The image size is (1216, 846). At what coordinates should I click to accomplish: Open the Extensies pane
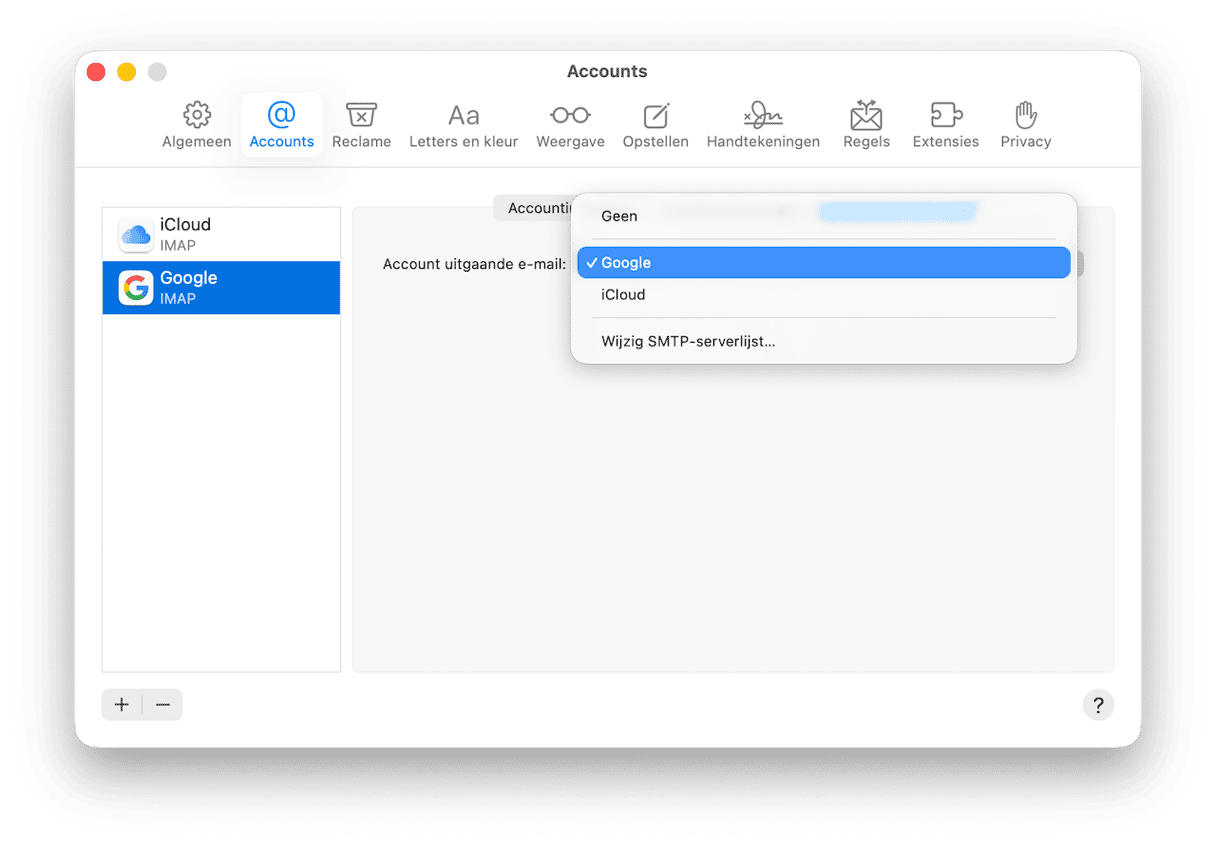[x=945, y=123]
